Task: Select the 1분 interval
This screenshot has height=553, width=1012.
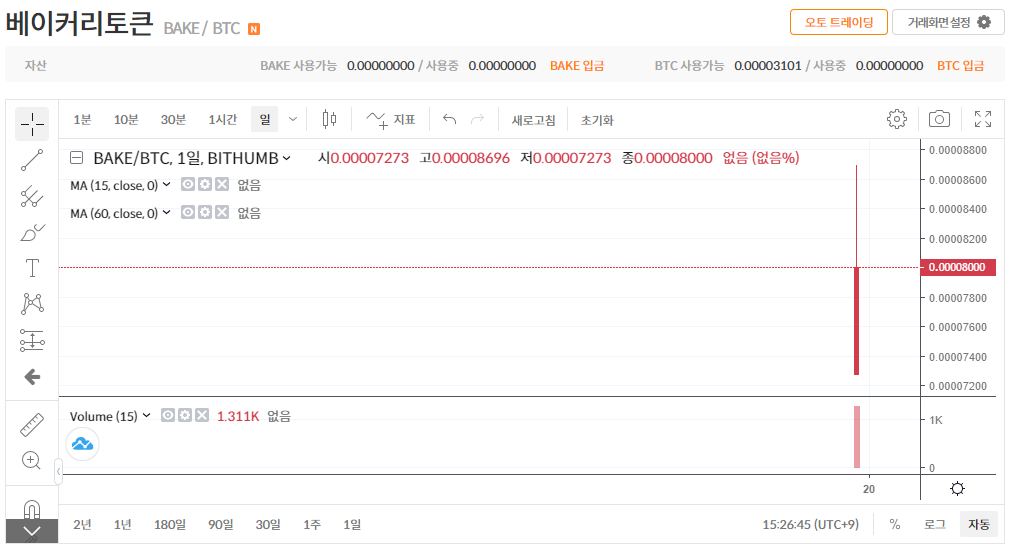Action: coord(82,119)
